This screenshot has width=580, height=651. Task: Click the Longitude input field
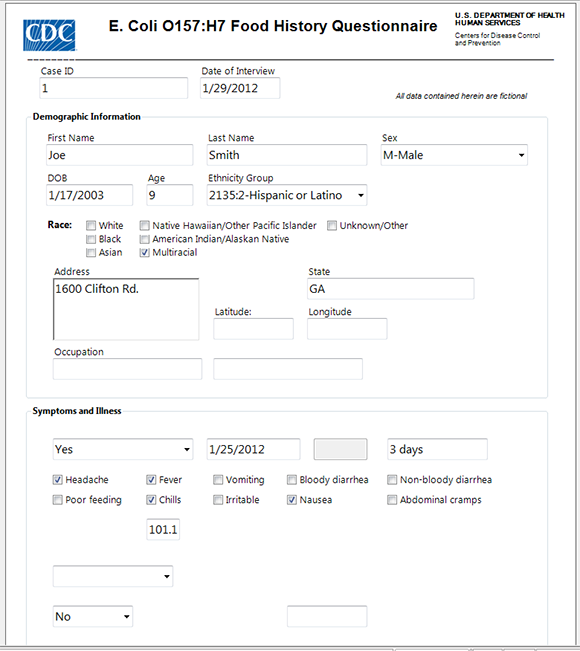347,329
